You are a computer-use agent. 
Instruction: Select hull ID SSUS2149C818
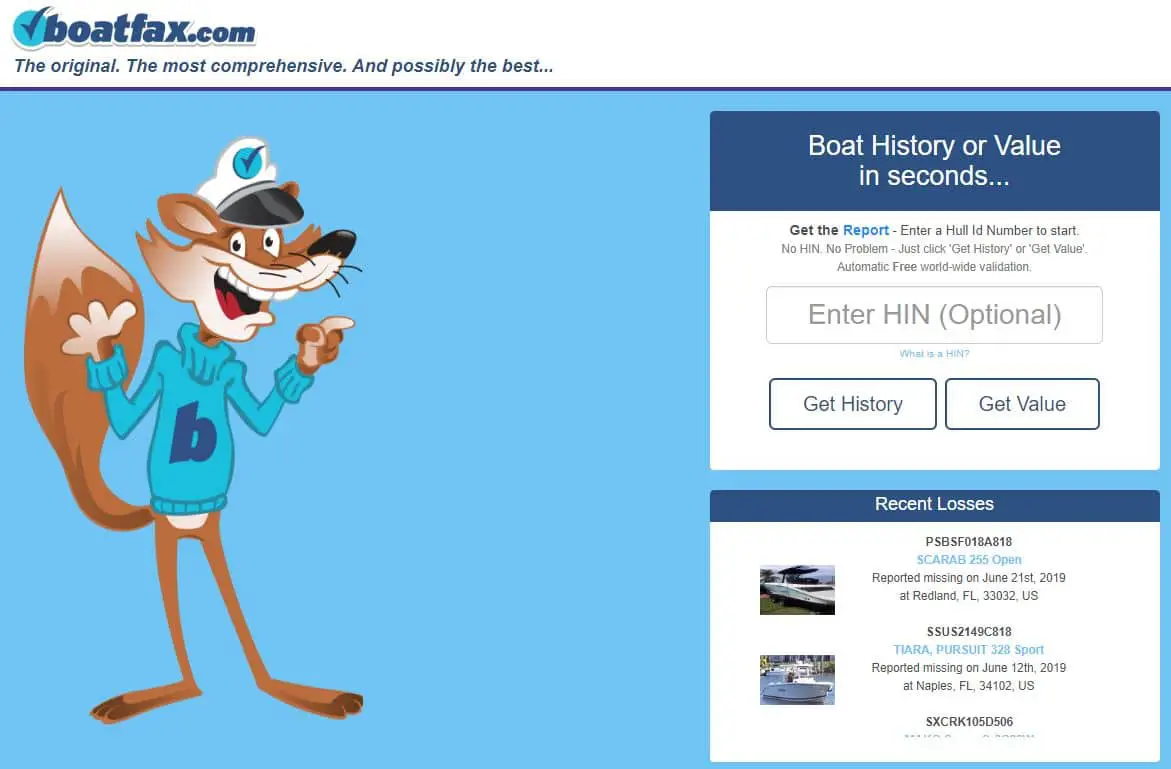pos(968,632)
